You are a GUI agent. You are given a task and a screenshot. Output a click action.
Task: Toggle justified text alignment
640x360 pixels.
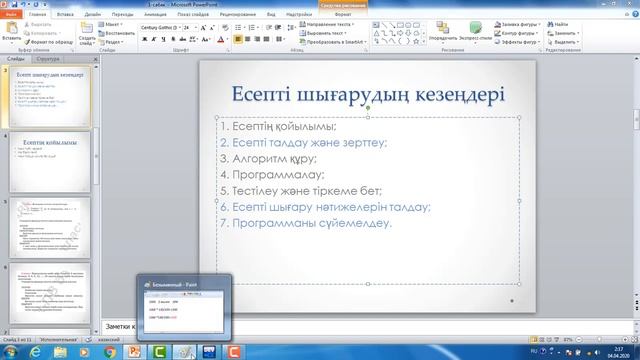[x=266, y=39]
